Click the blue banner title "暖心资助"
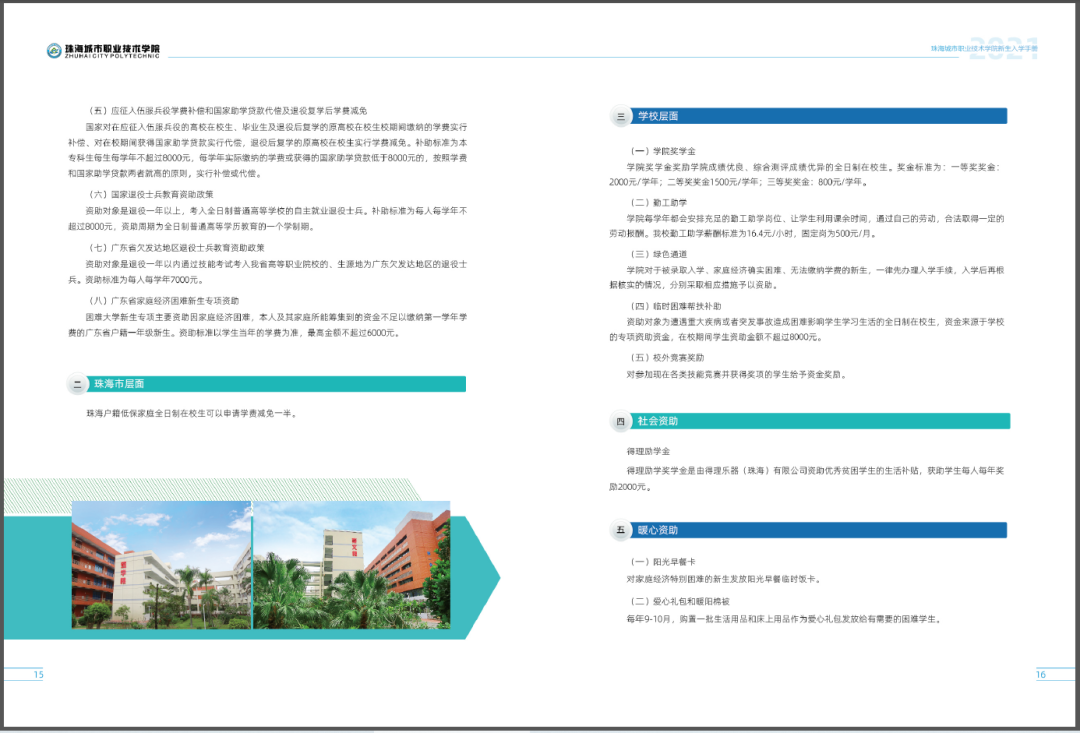Image resolution: width=1080 pixels, height=733 pixels. 658,530
